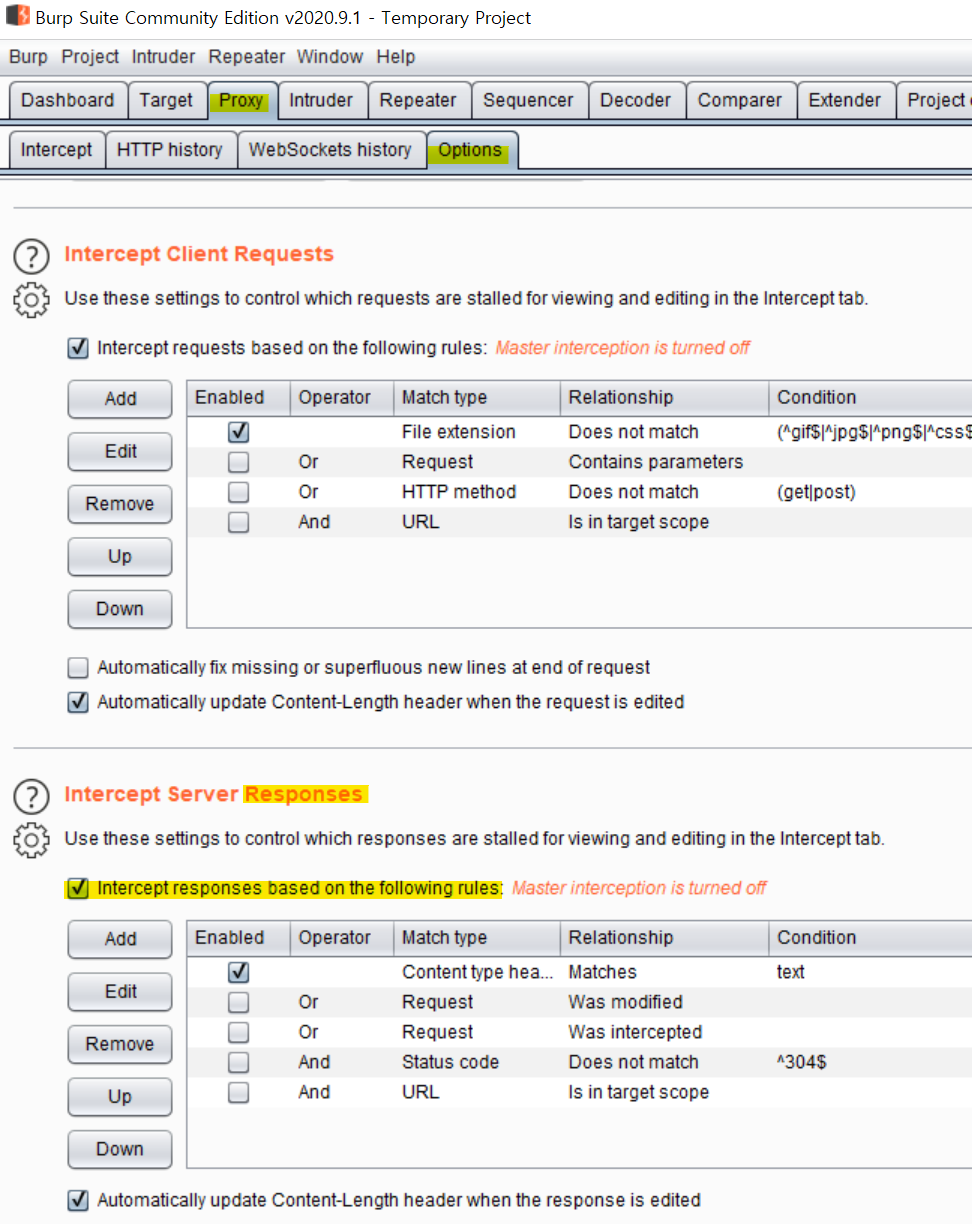Screen dimensions: 972x1224
Task: Open the Intruder menu in menu bar
Action: (x=164, y=57)
